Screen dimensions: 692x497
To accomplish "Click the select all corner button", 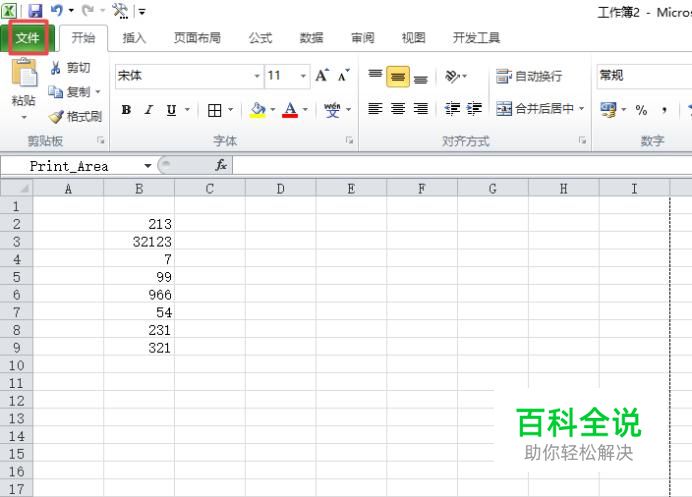I will coord(16,189).
